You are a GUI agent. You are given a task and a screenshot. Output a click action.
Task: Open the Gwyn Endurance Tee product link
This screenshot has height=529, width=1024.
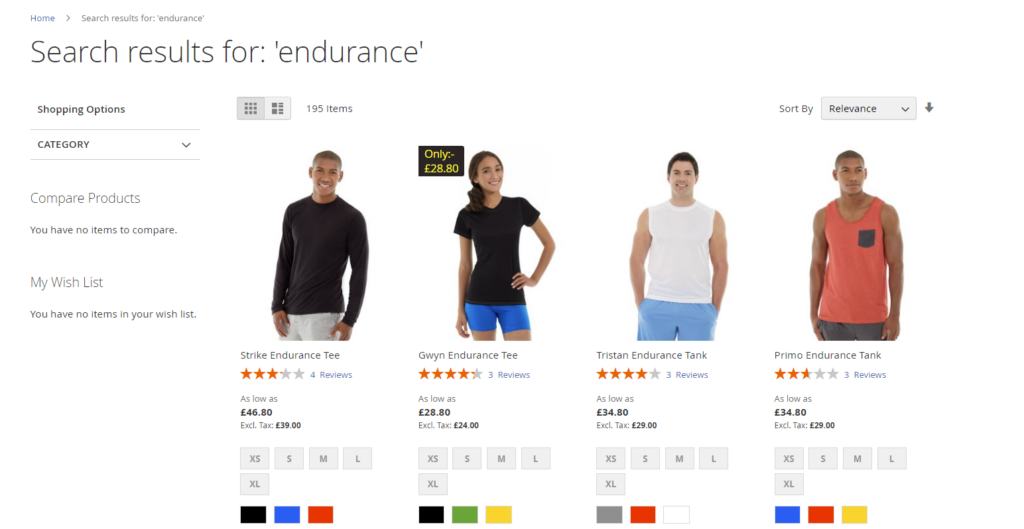pos(468,355)
